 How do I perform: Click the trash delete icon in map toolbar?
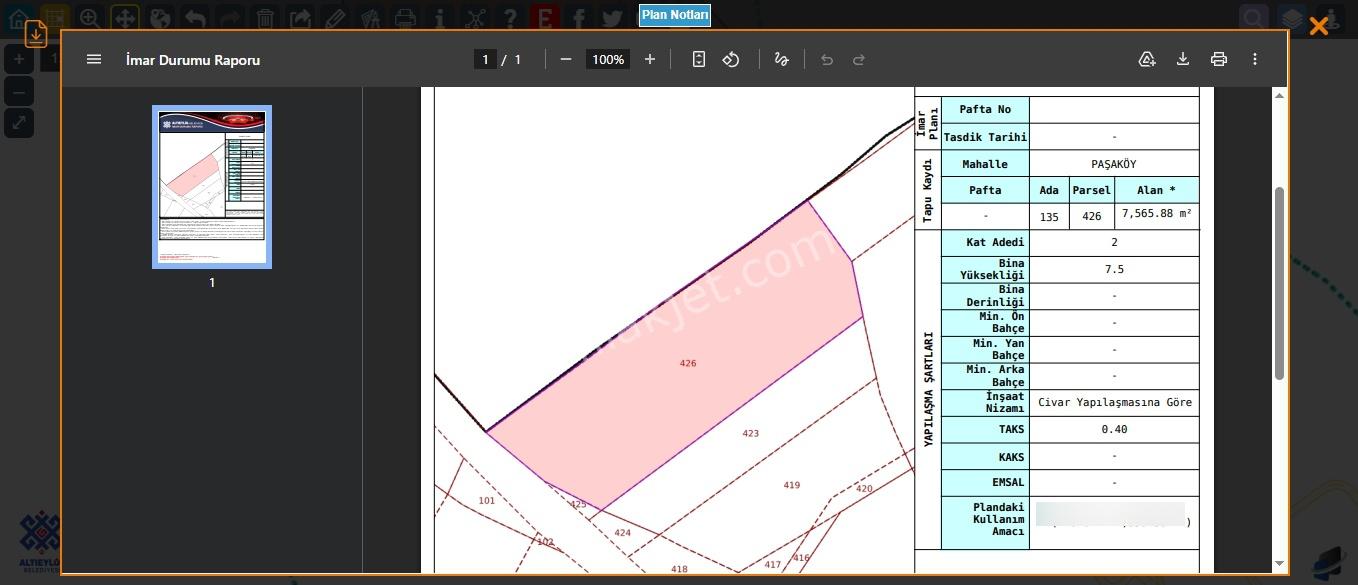[x=265, y=17]
